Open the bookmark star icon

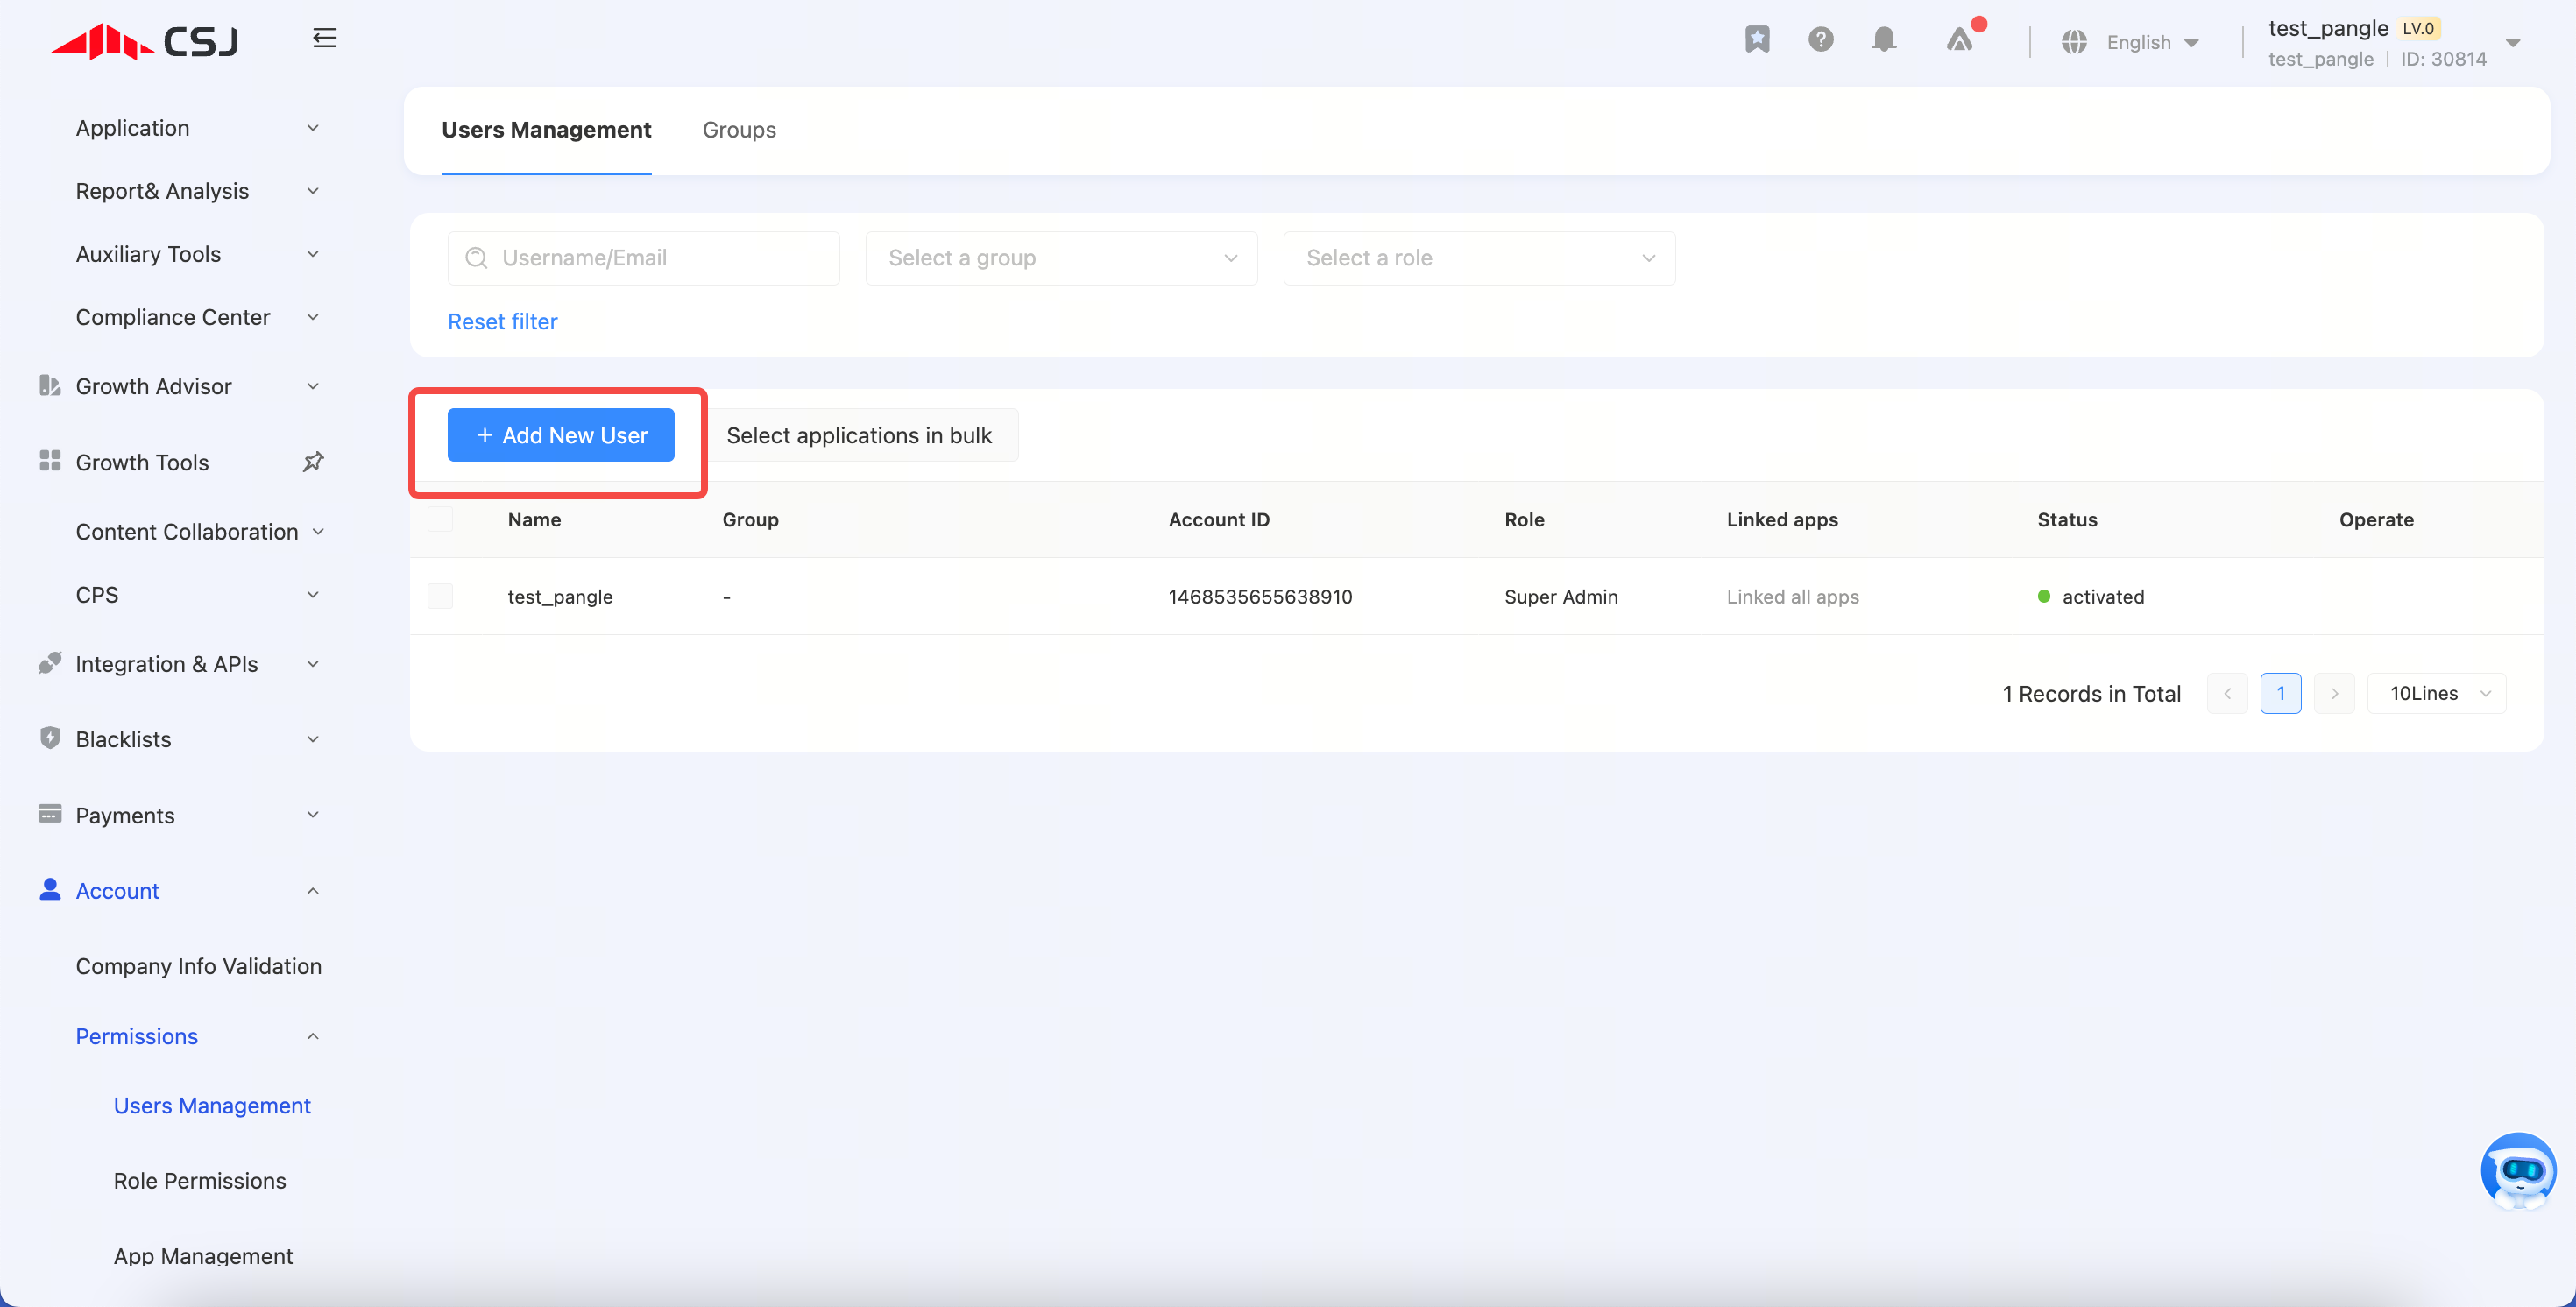pos(1757,40)
